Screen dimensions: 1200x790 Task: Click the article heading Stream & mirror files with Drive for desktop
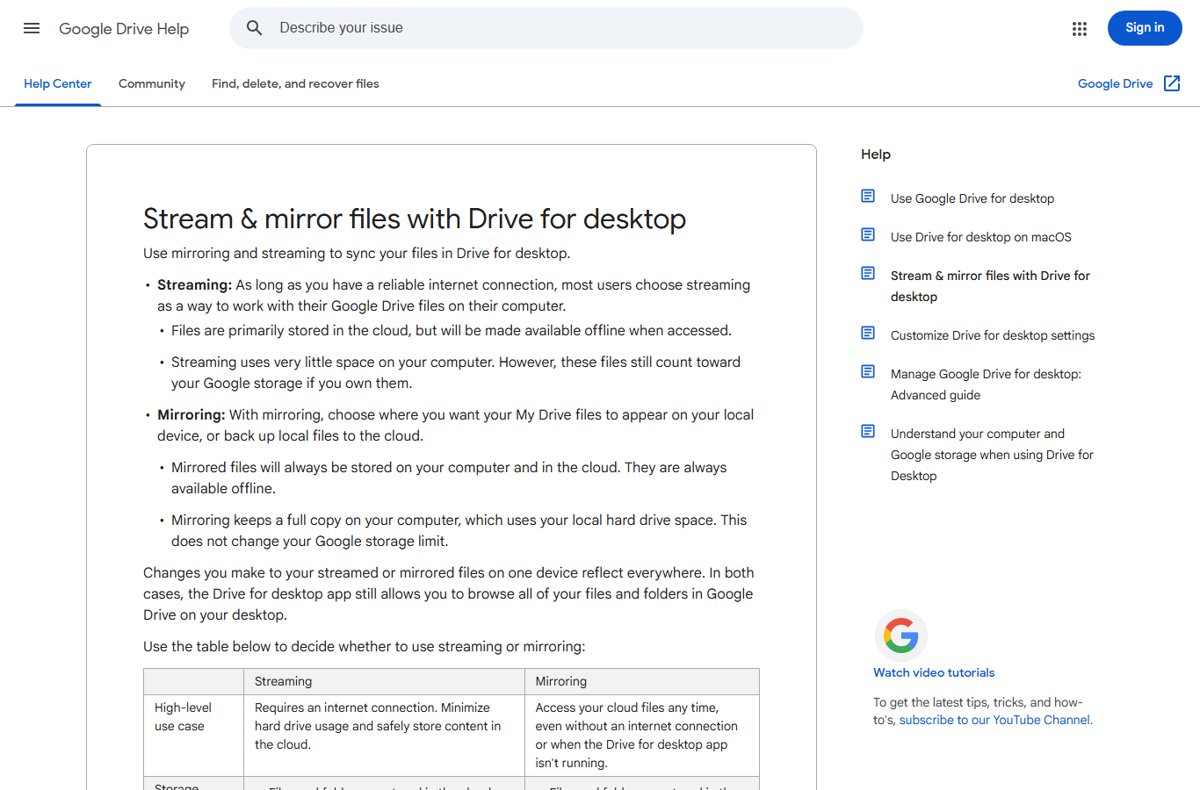pos(415,219)
